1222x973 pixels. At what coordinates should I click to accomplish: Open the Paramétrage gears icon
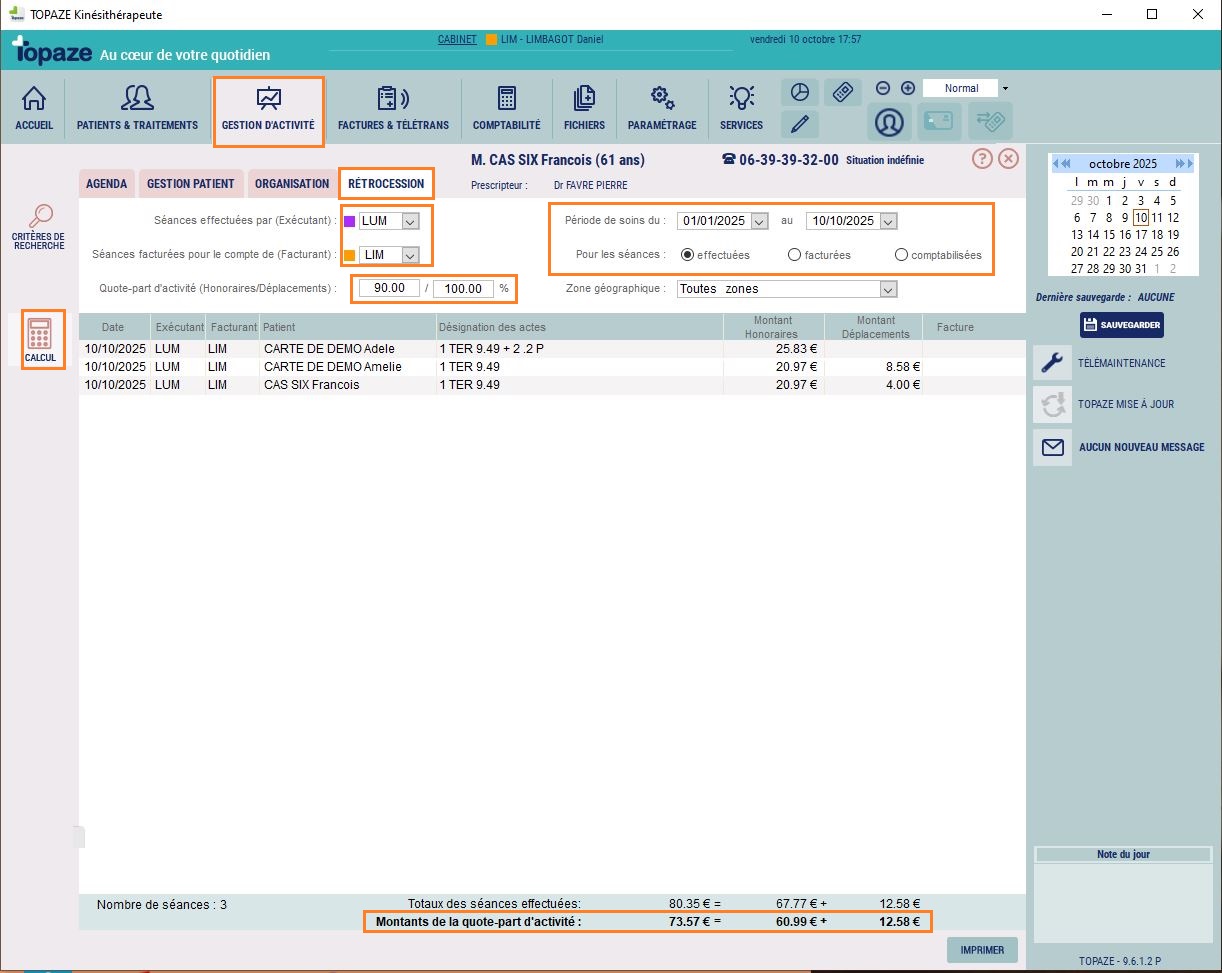coord(661,110)
